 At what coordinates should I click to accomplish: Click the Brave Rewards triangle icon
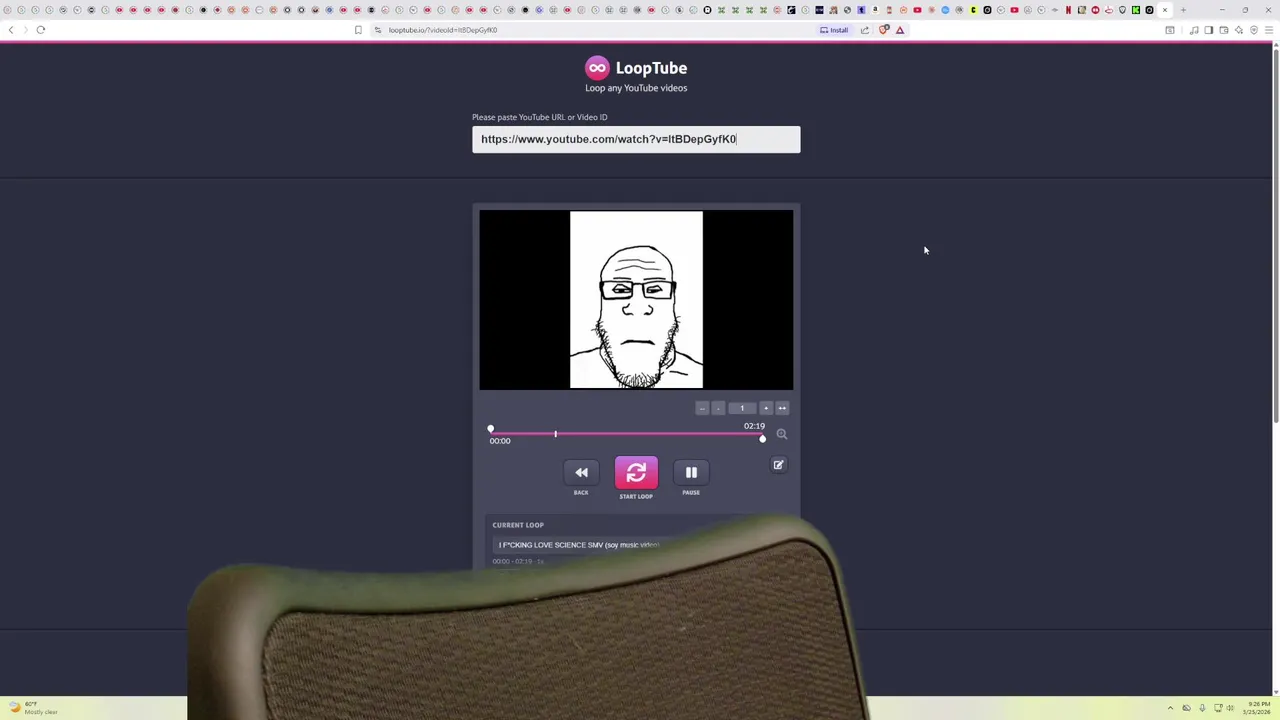pos(900,30)
